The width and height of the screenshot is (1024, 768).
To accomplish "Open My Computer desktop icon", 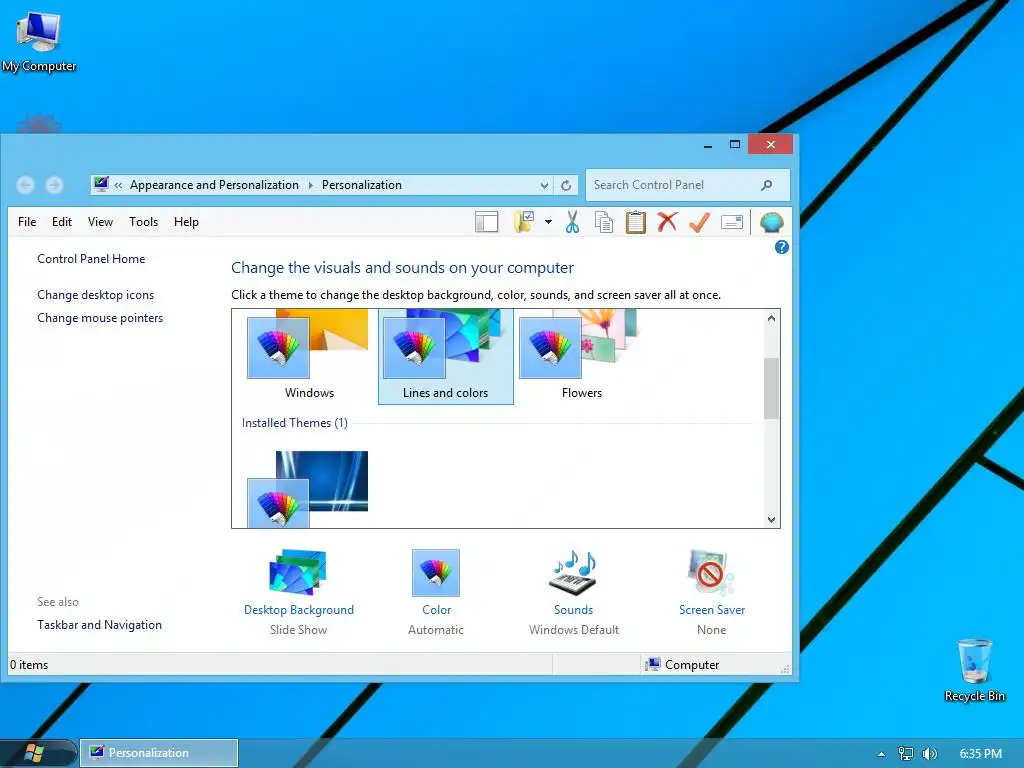I will (x=39, y=40).
